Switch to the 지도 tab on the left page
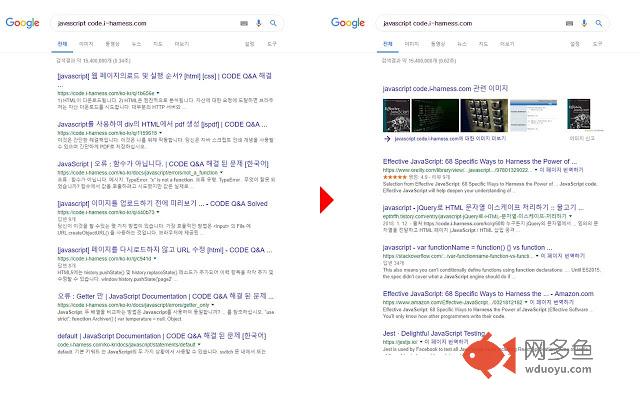This screenshot has height=400, width=640. point(158,44)
